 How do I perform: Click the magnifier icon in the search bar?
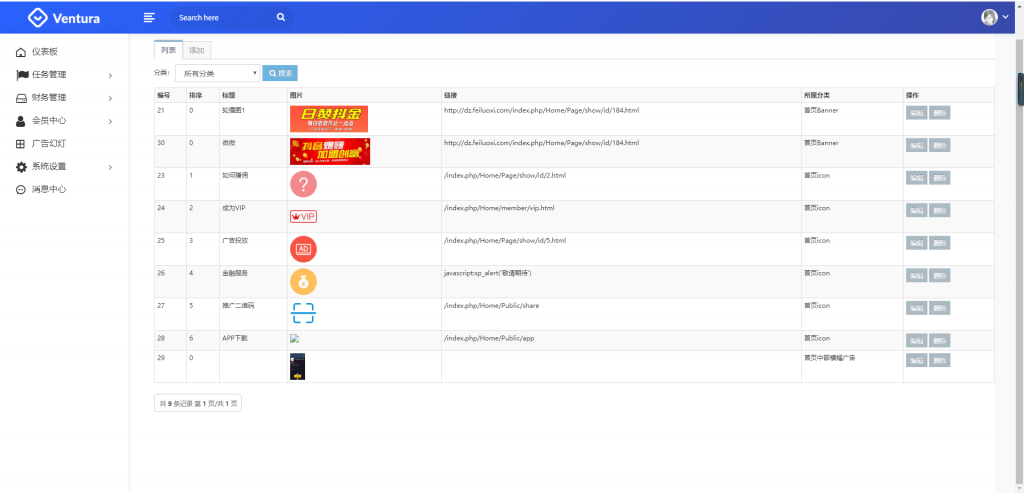click(281, 17)
